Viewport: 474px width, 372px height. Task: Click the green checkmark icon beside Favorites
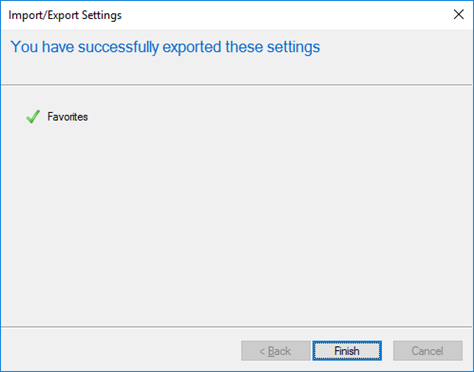(33, 117)
